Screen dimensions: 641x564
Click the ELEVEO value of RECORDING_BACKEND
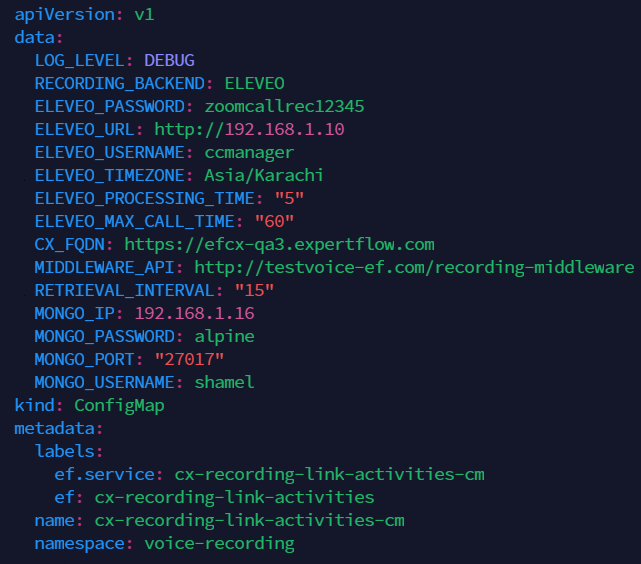click(254, 84)
